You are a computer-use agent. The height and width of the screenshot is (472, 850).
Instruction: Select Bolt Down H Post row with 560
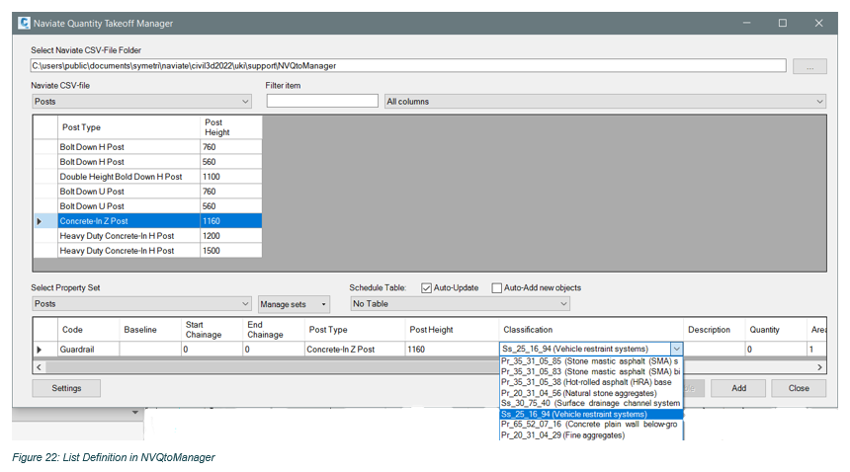click(147, 161)
